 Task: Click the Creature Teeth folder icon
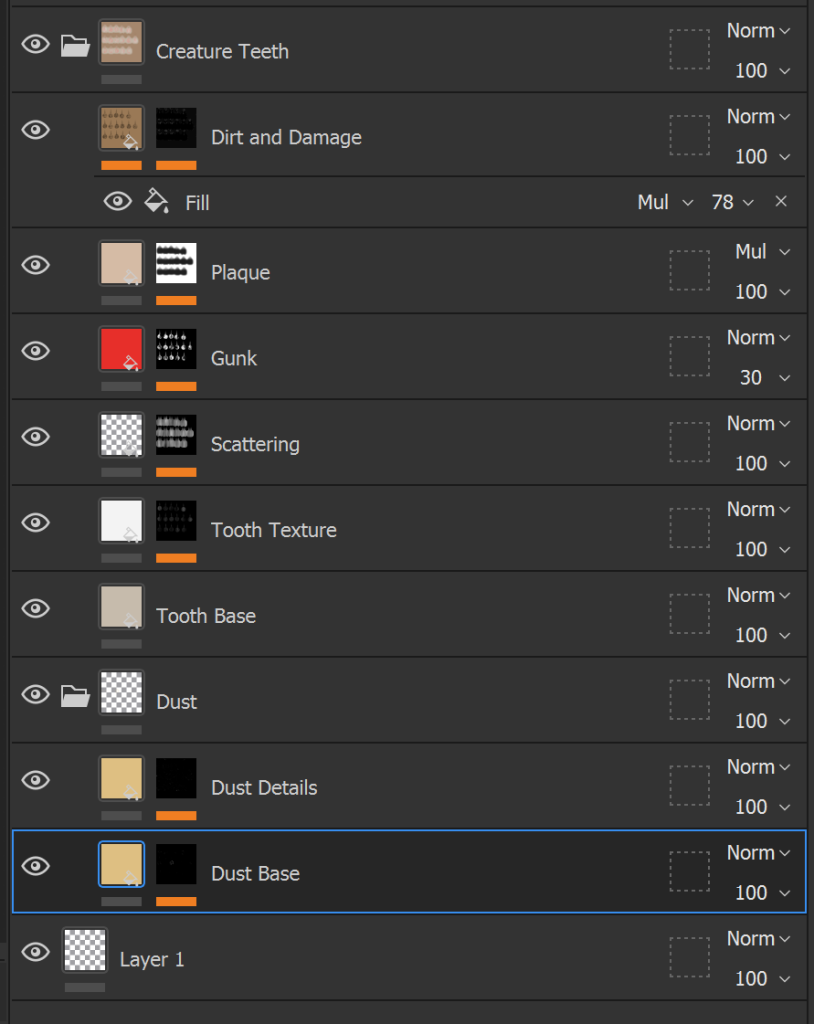tap(75, 46)
